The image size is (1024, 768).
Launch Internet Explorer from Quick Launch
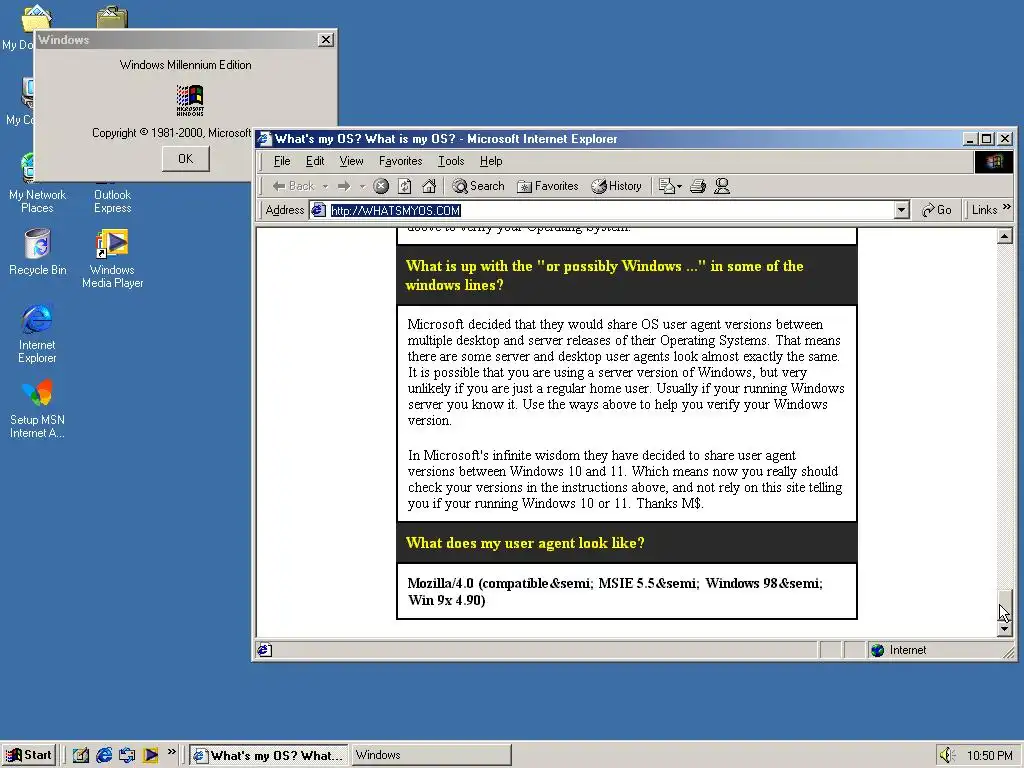click(x=104, y=756)
